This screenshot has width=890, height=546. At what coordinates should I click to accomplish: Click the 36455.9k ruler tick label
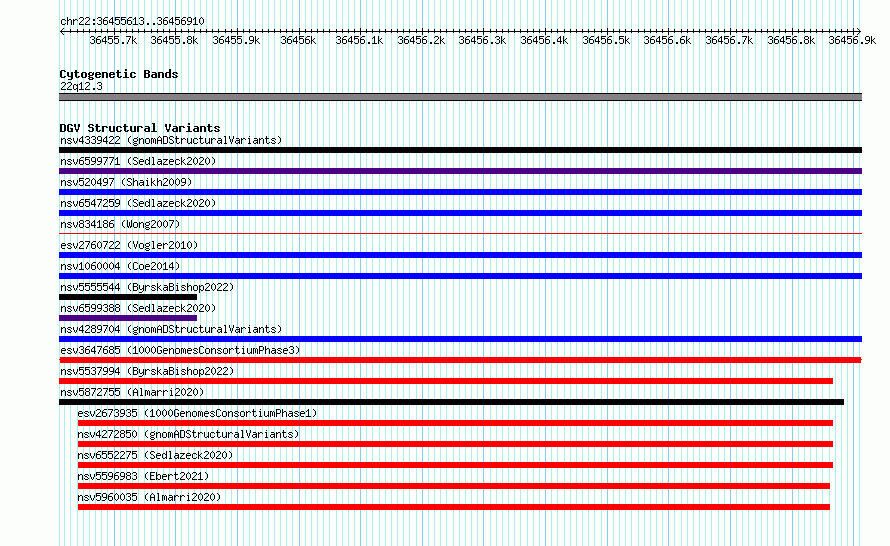pos(236,40)
